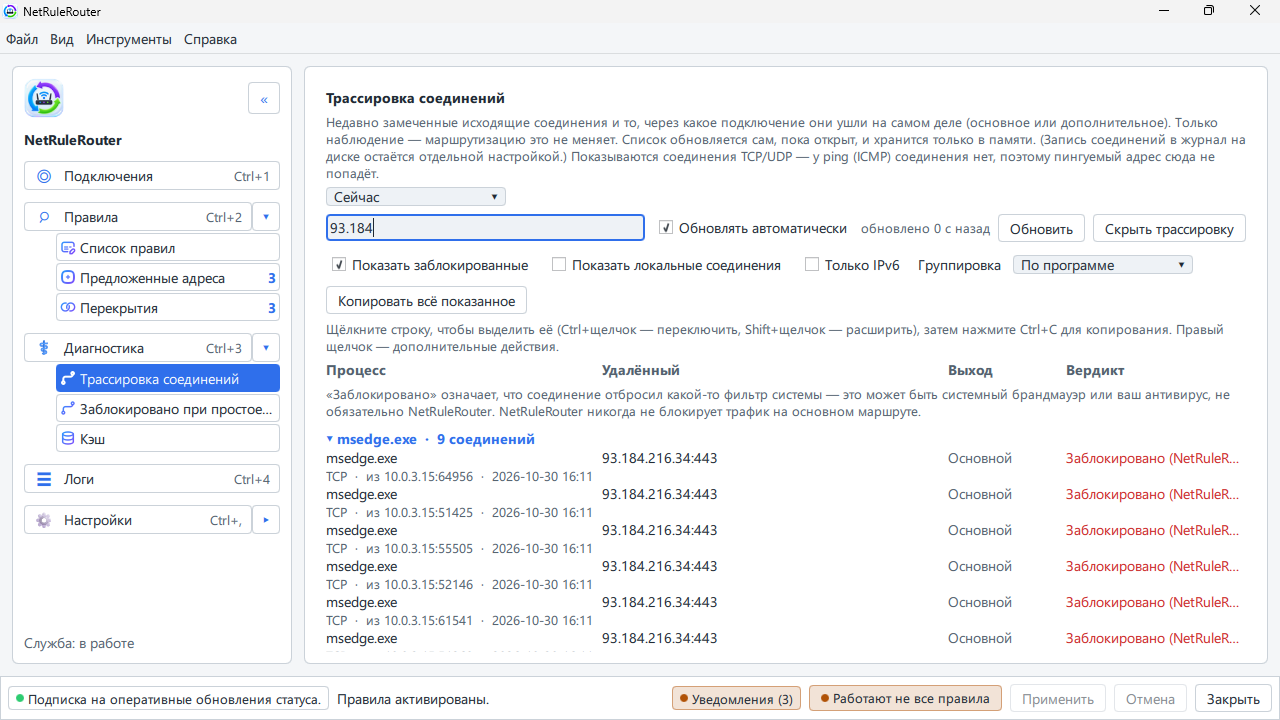Open Список правил item icon
The width and height of the screenshot is (1280, 720).
pos(68,248)
